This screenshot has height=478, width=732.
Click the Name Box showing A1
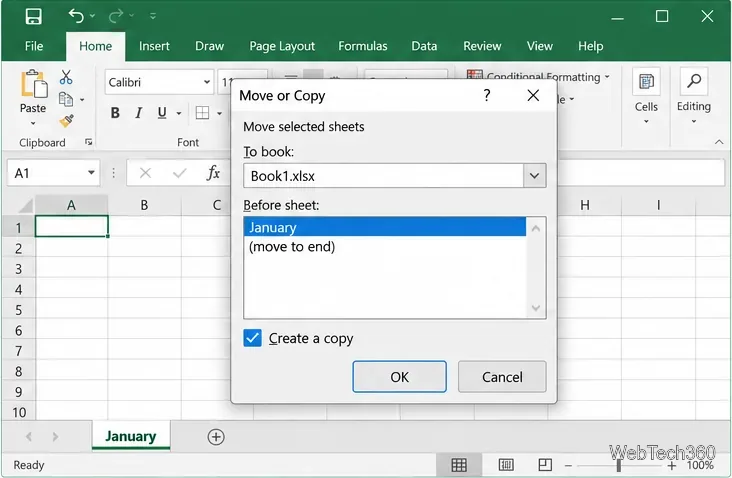point(45,173)
